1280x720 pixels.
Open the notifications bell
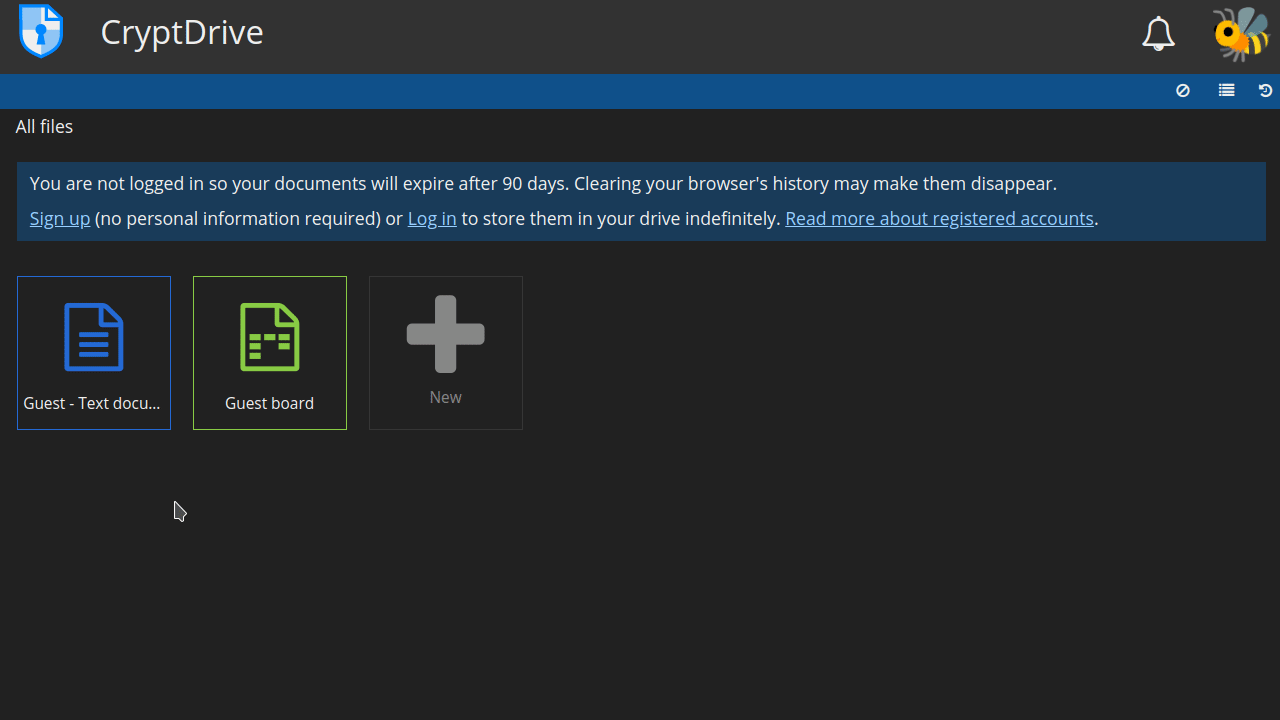click(1158, 34)
